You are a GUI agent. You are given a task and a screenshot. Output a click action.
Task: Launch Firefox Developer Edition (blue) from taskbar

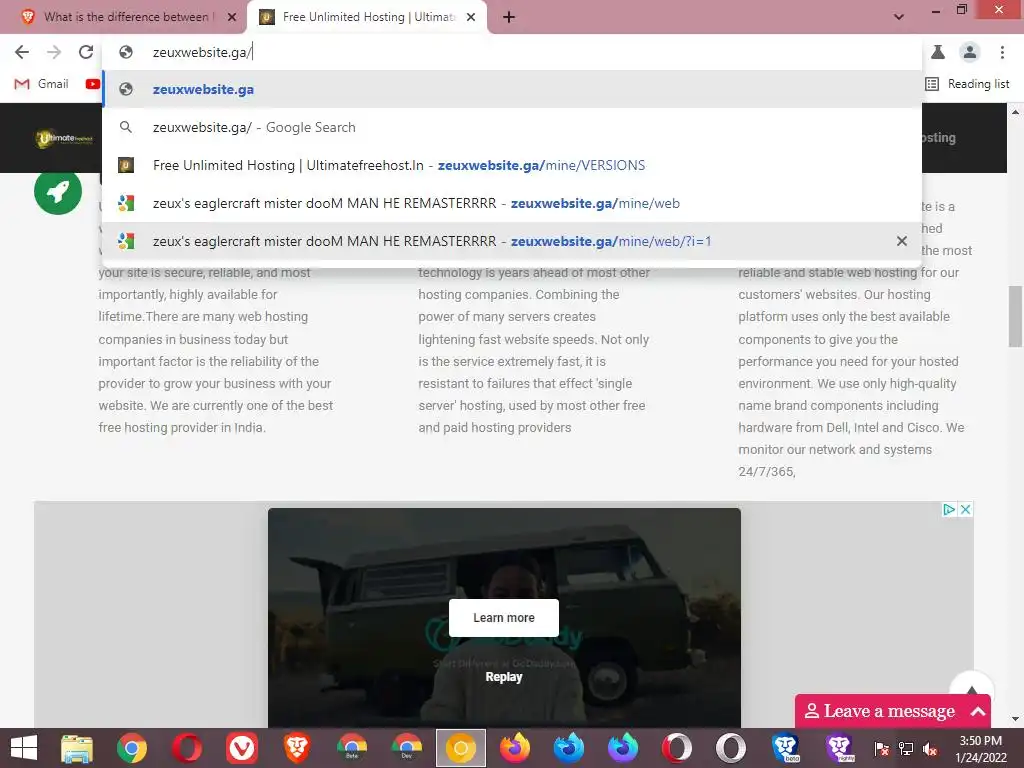pos(569,748)
